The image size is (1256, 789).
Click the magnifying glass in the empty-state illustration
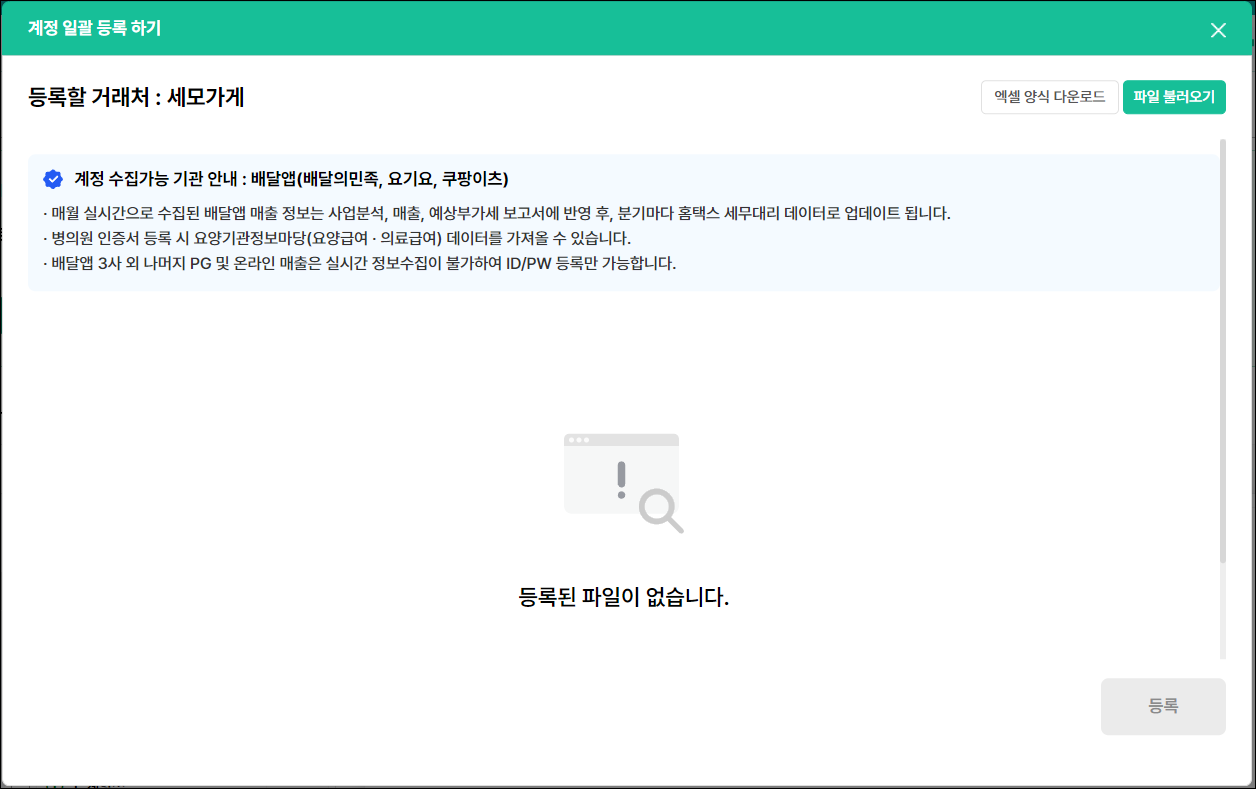660,511
